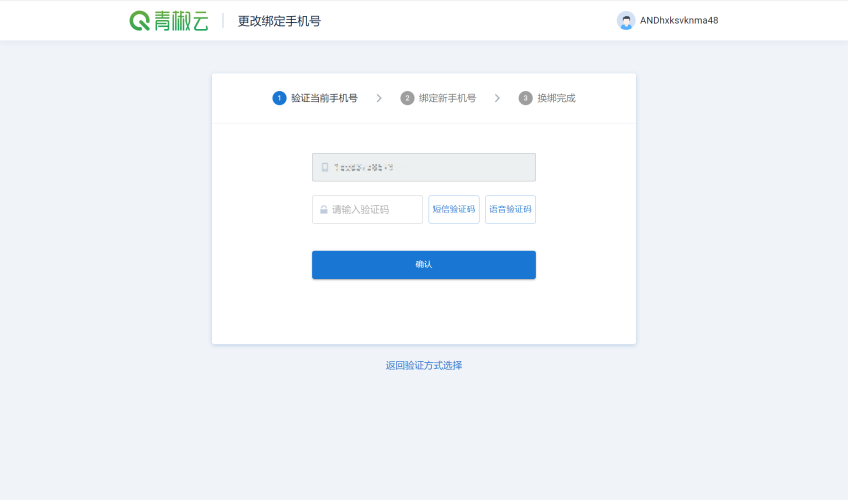
Task: Request voice code via 语音验证码
Action: click(511, 209)
